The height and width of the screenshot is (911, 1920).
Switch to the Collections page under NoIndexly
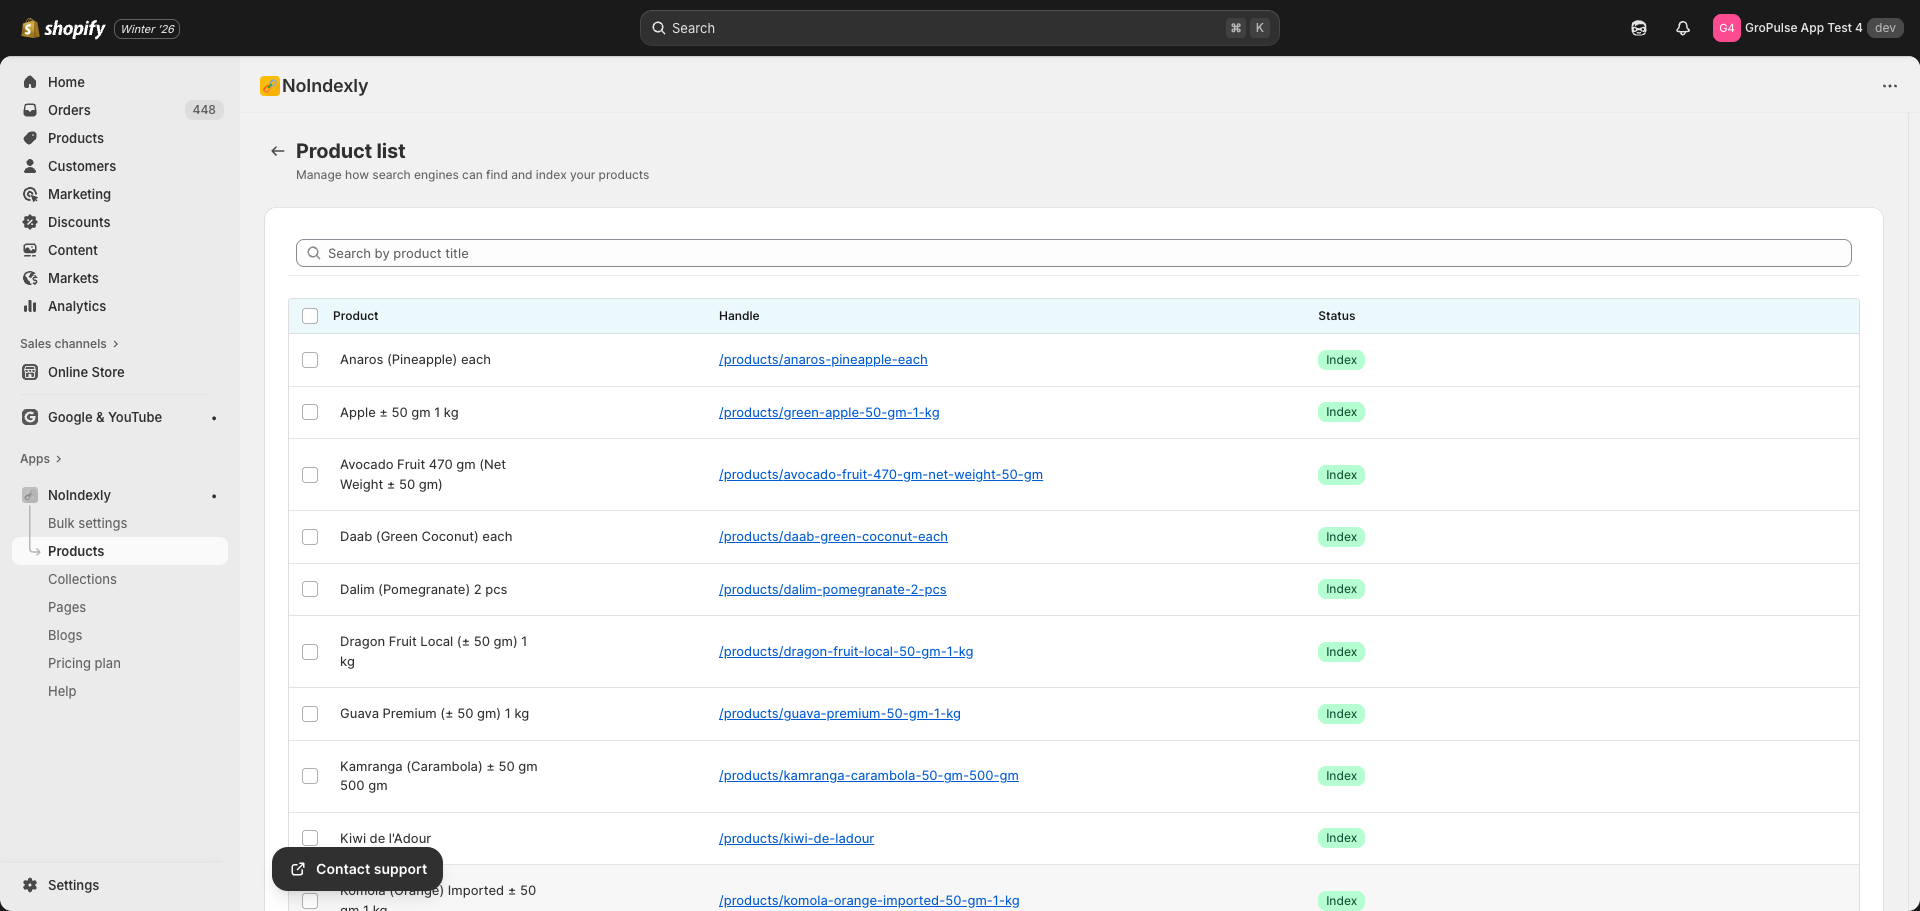(82, 579)
